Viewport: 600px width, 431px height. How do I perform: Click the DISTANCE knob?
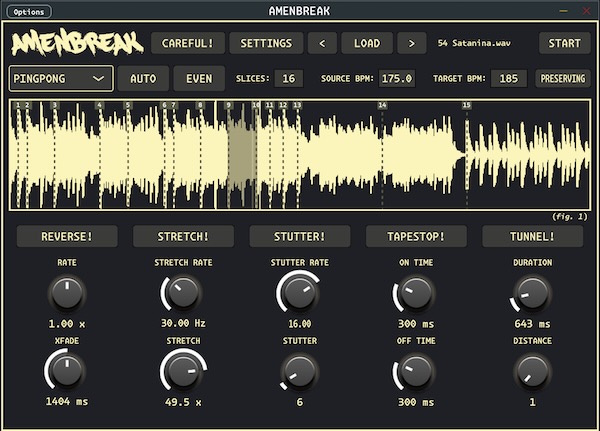(x=532, y=372)
